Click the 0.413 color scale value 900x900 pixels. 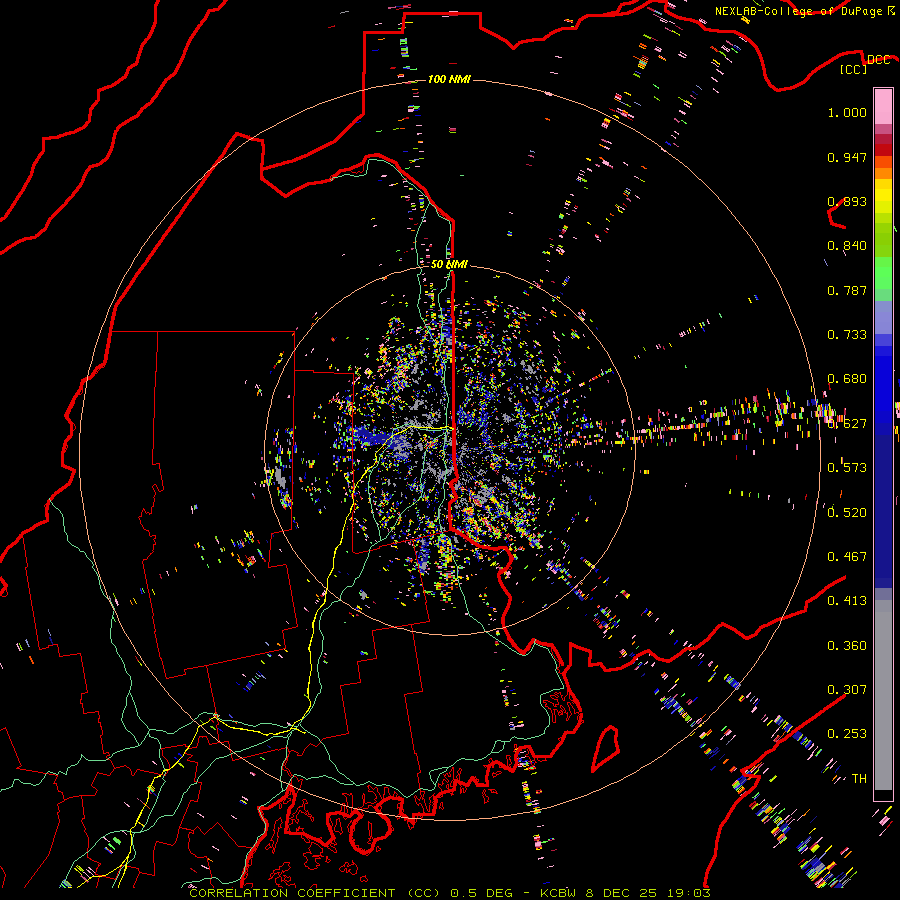(847, 601)
